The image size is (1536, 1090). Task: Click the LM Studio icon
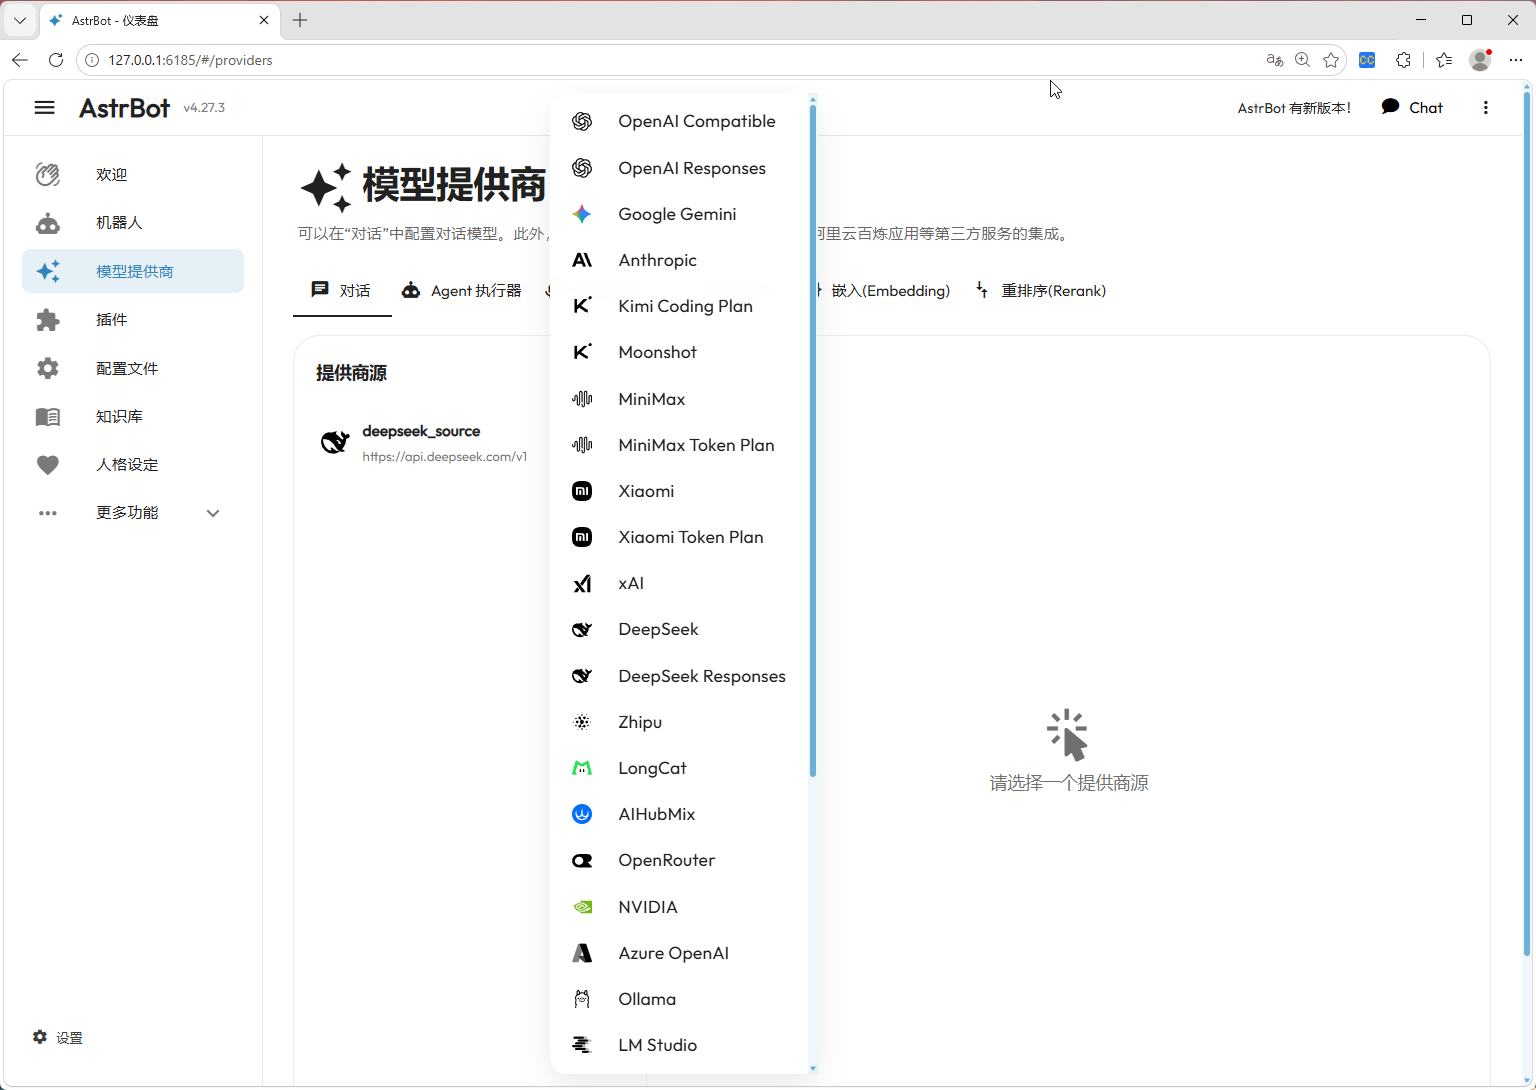pyautogui.click(x=582, y=1045)
